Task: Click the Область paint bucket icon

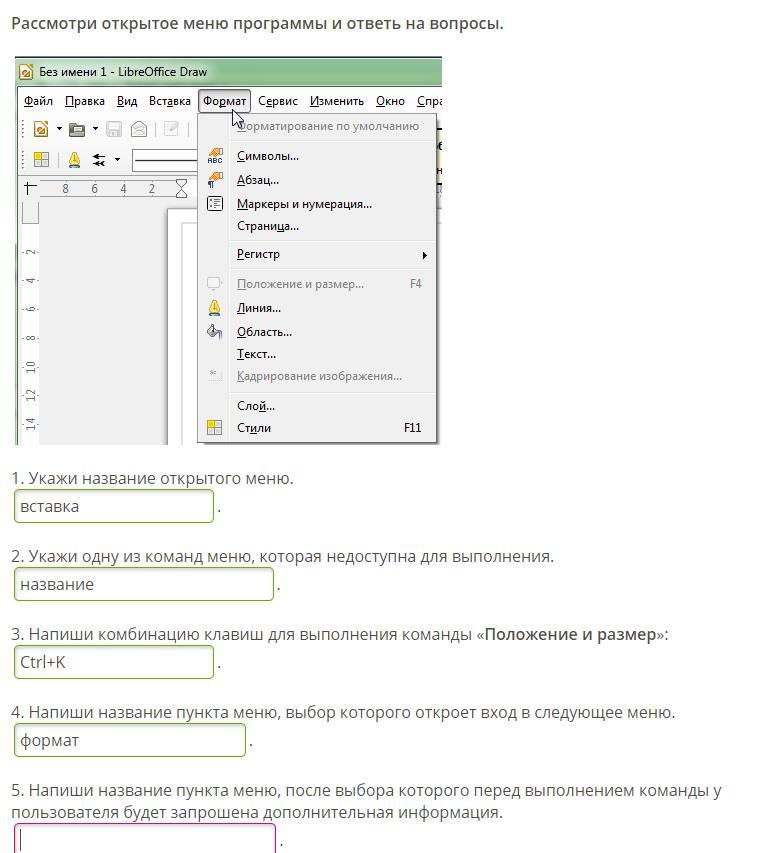Action: (214, 331)
